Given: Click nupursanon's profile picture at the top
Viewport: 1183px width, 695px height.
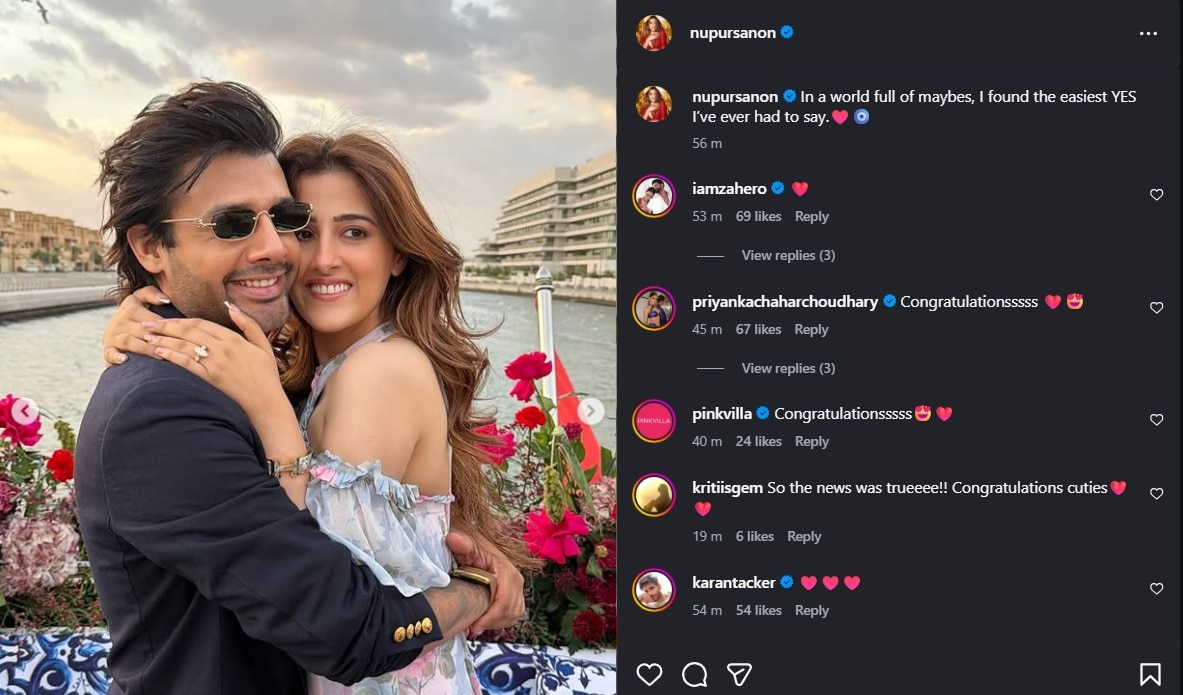Looking at the screenshot, I should (654, 32).
